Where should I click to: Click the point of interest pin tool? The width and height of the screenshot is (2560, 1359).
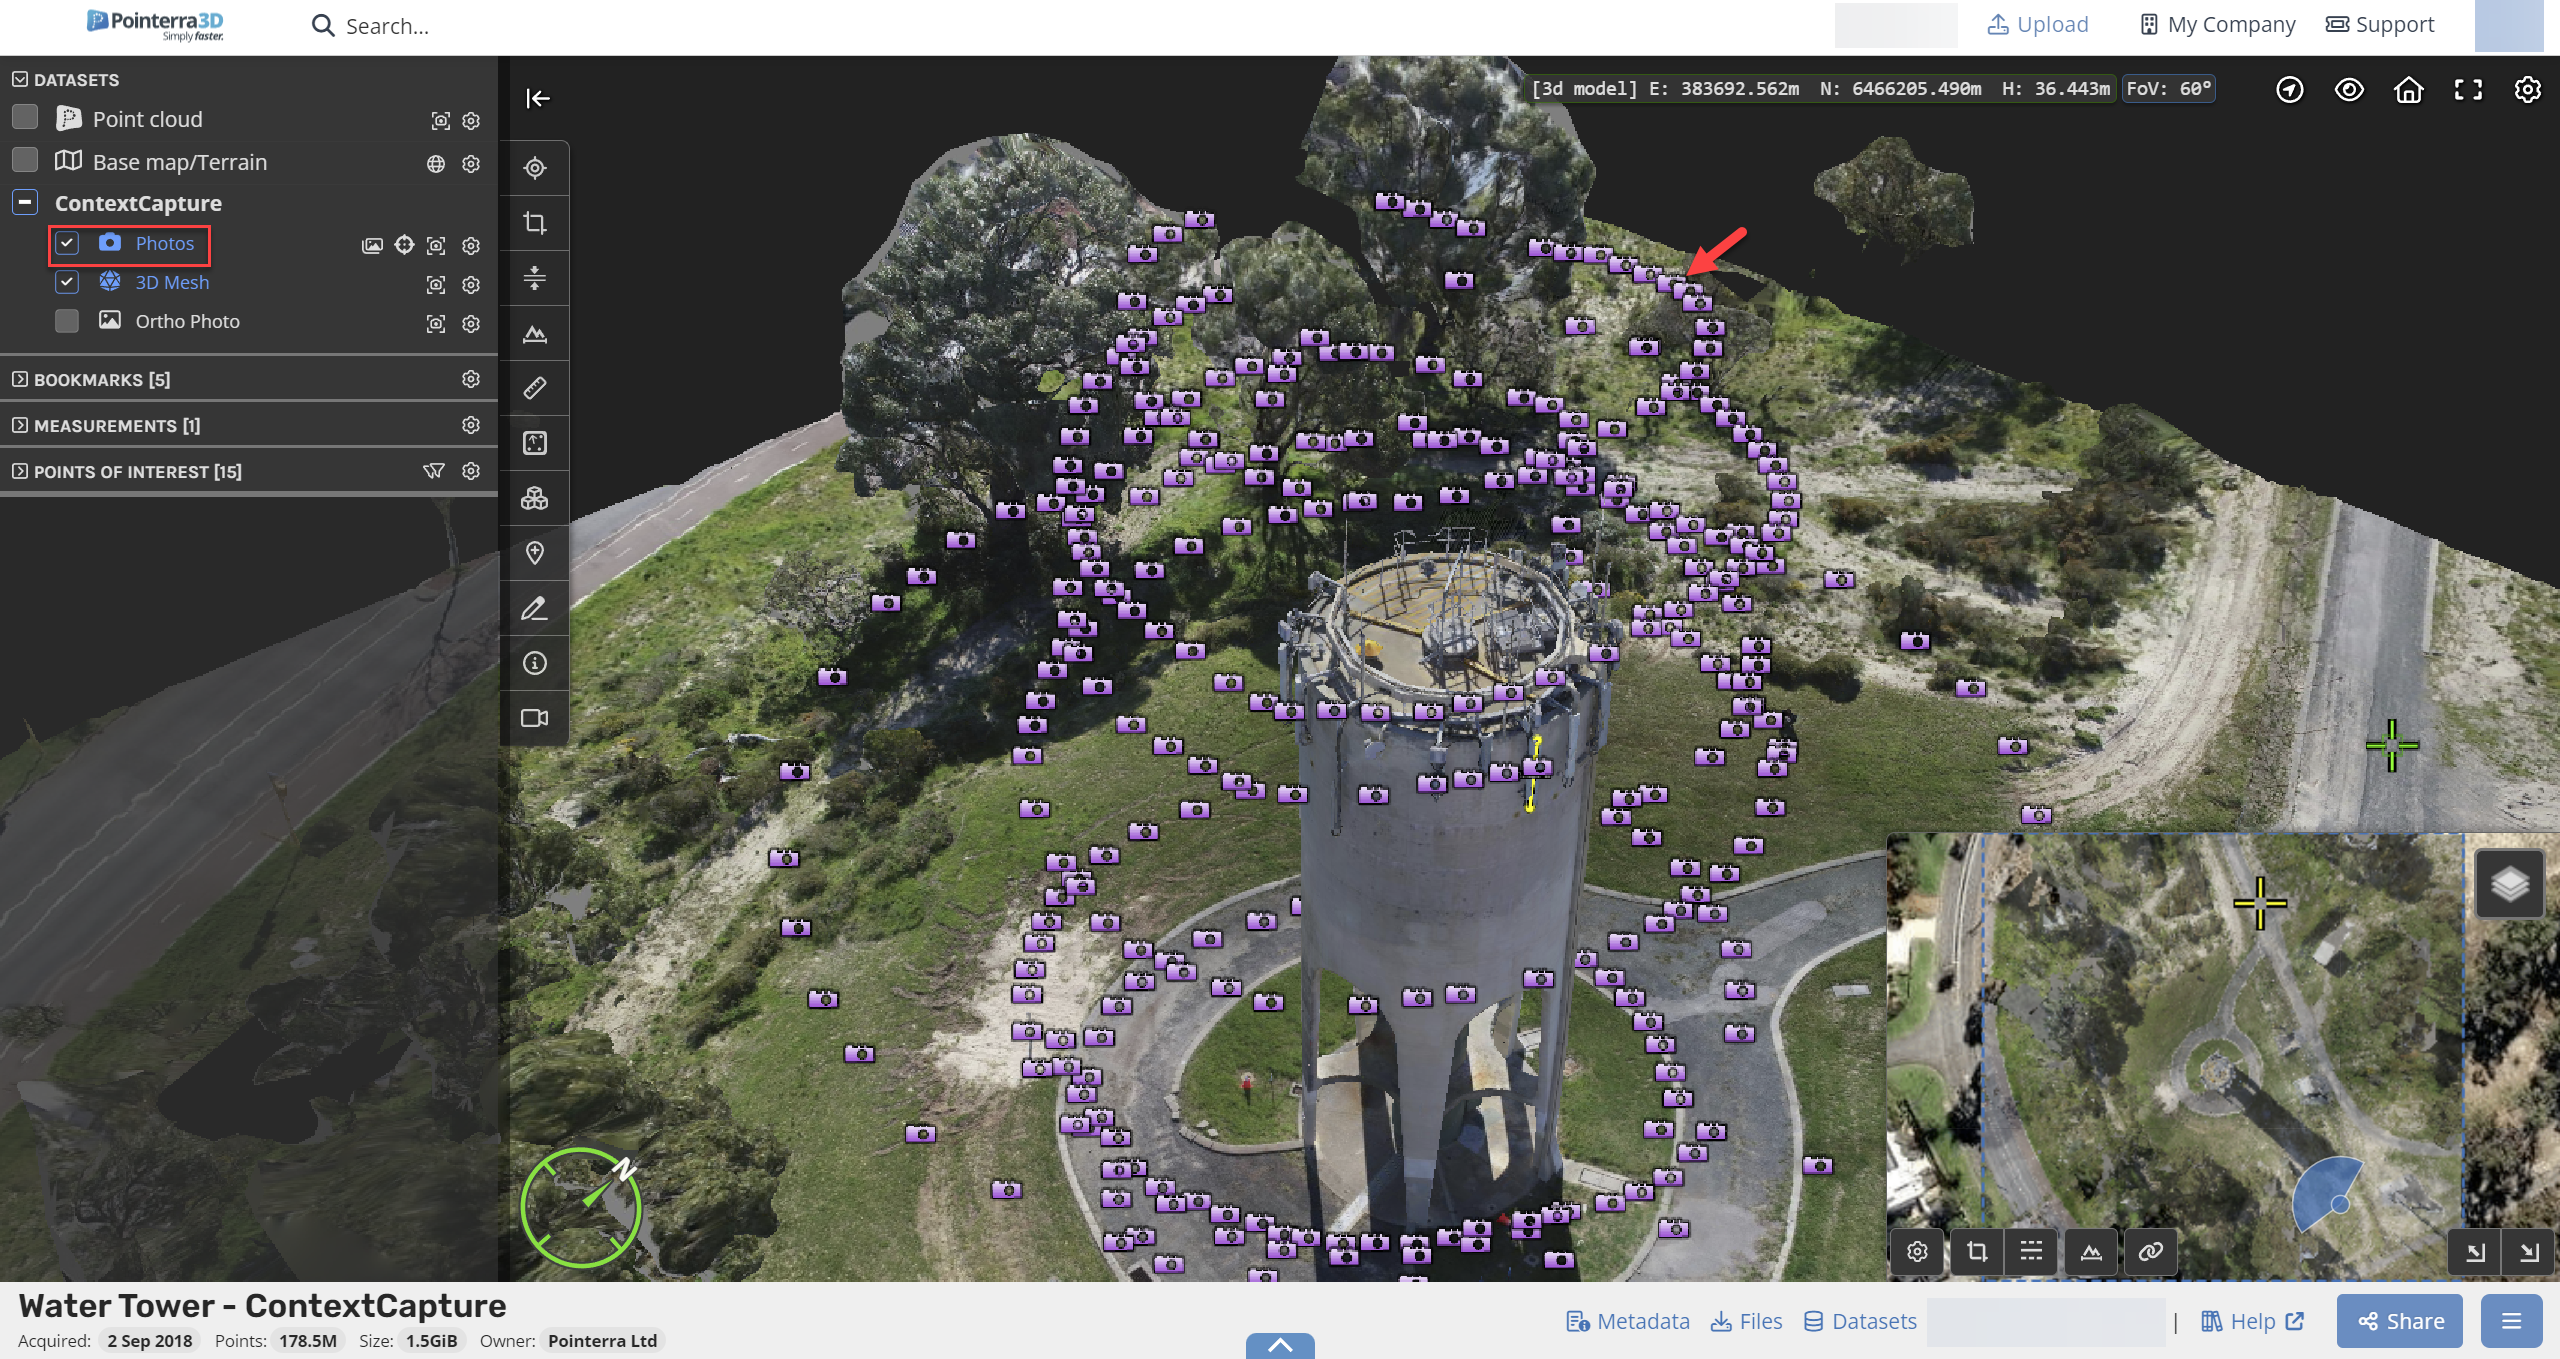535,553
